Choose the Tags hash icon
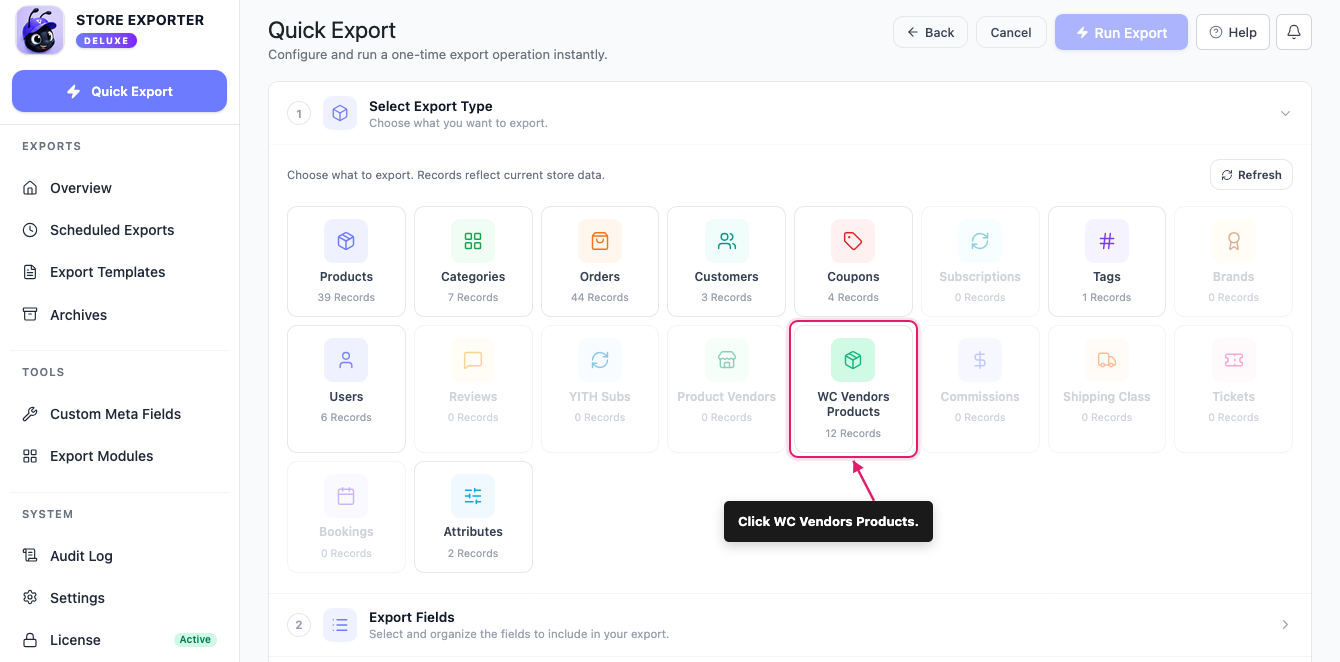The width and height of the screenshot is (1340, 662). click(1107, 241)
